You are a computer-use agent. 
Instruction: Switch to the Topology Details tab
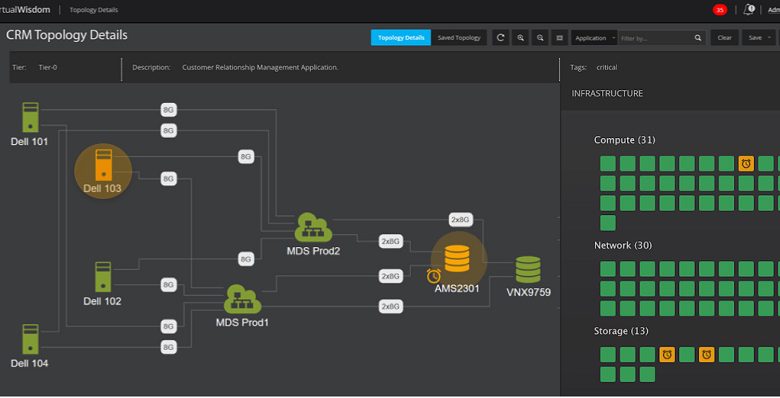401,38
